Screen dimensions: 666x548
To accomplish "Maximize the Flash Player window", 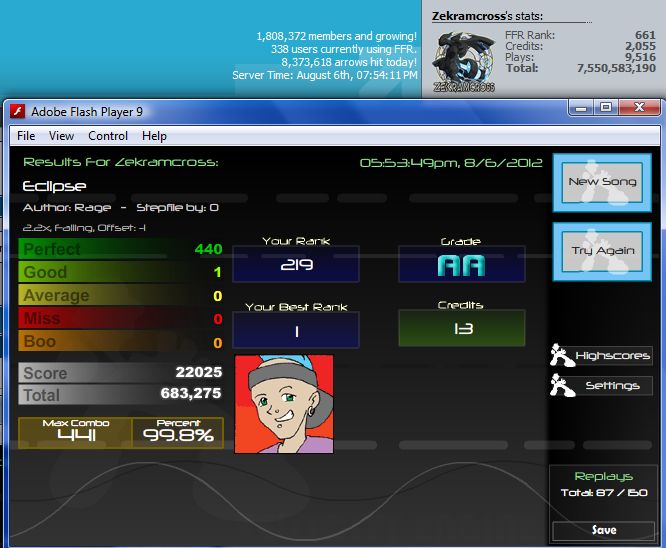I will pos(606,107).
